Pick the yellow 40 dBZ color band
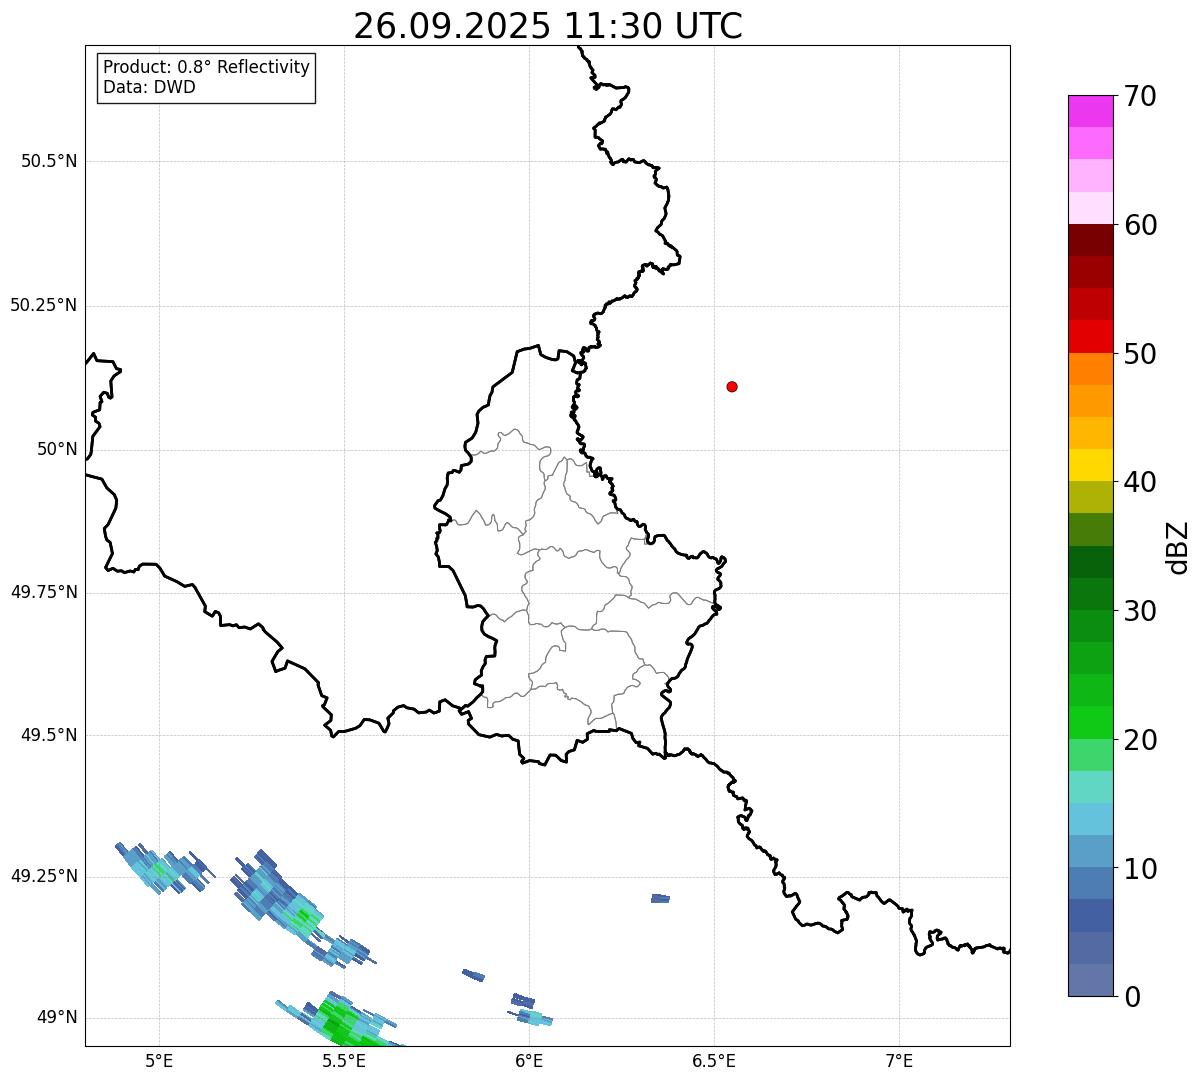The width and height of the screenshot is (1202, 1081). [1090, 465]
